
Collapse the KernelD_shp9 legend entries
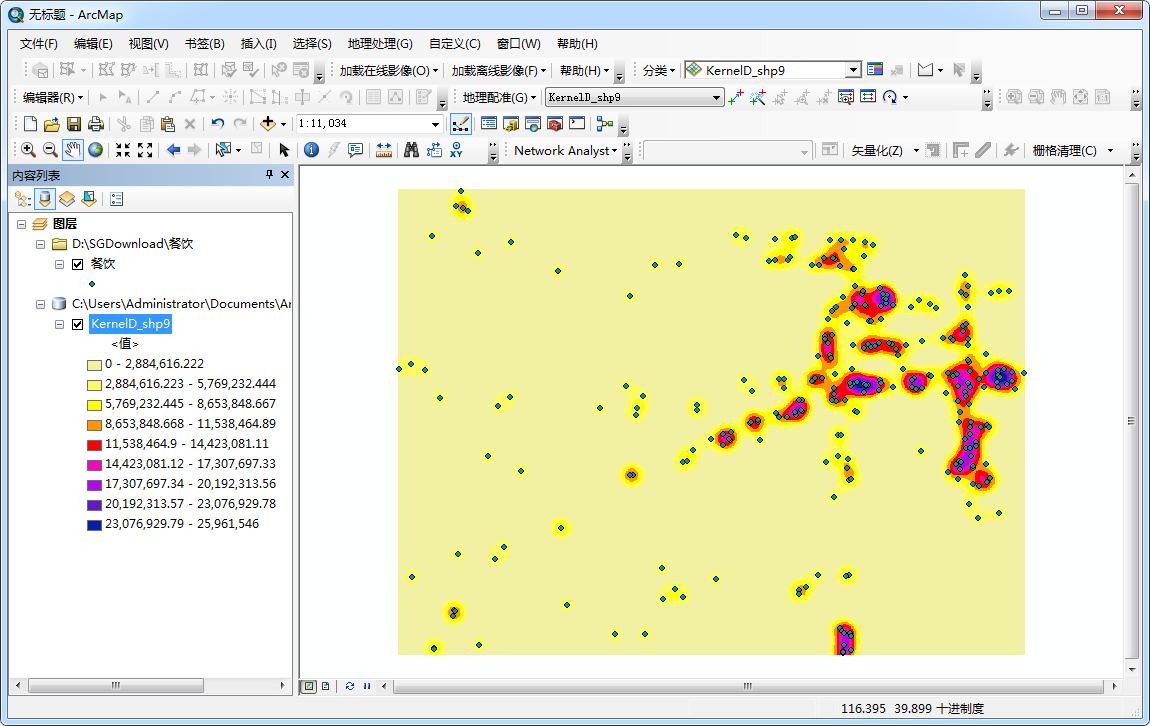pyautogui.click(x=58, y=324)
